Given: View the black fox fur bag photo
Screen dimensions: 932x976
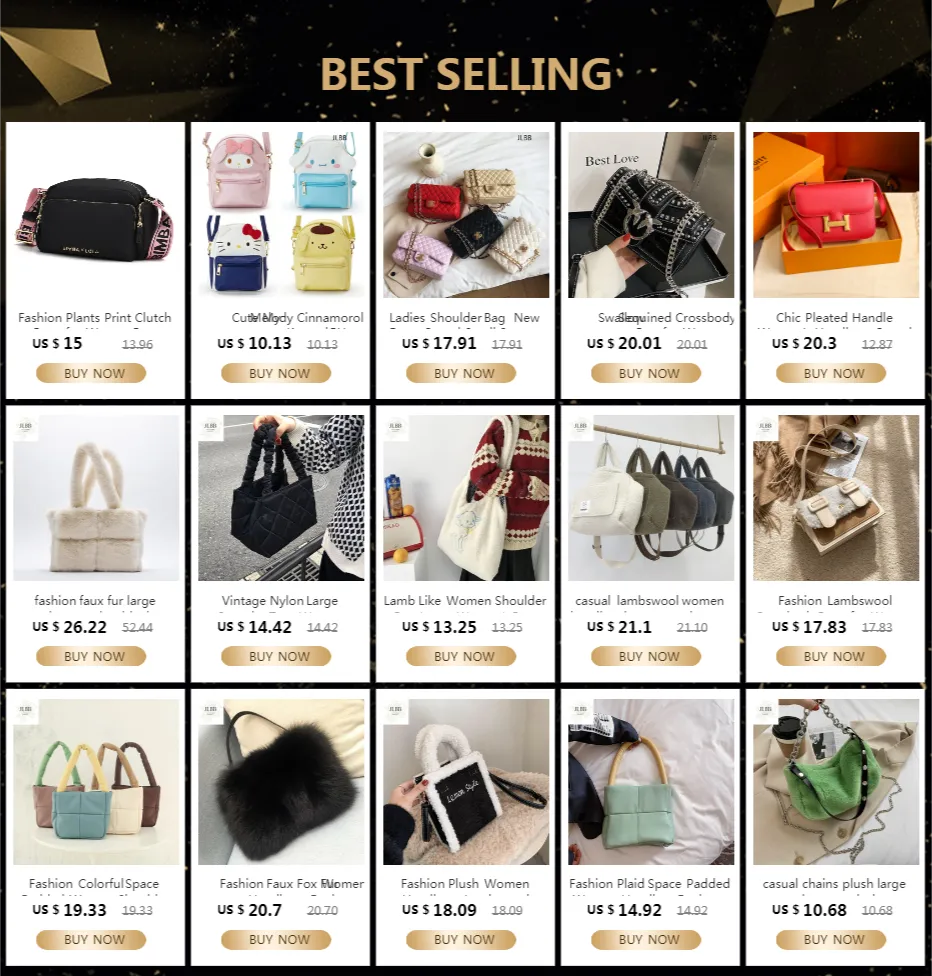Looking at the screenshot, I should pos(281,782).
